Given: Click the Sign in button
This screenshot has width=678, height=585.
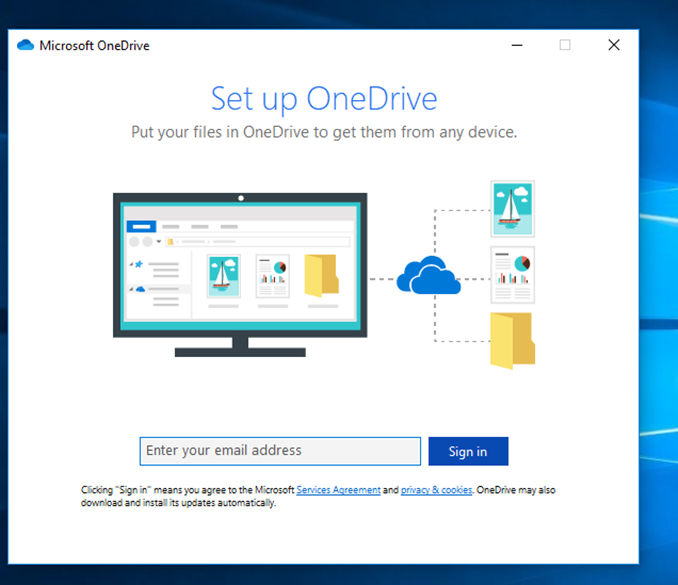Looking at the screenshot, I should pos(468,451).
